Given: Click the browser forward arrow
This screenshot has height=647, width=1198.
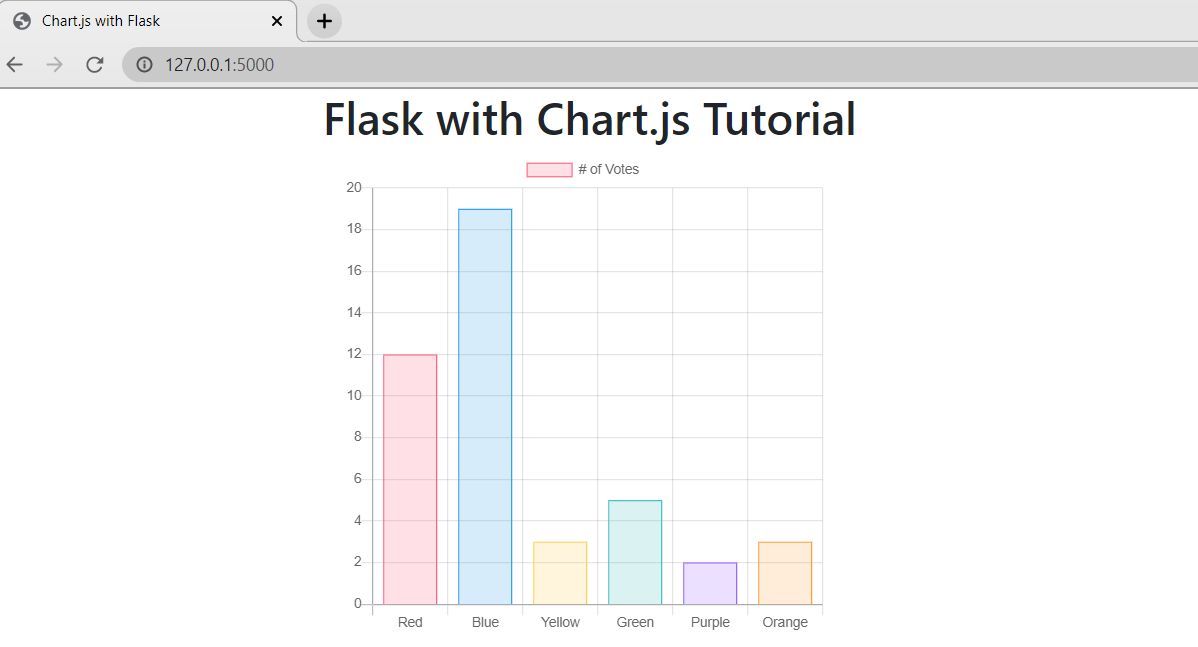Looking at the screenshot, I should [54, 65].
